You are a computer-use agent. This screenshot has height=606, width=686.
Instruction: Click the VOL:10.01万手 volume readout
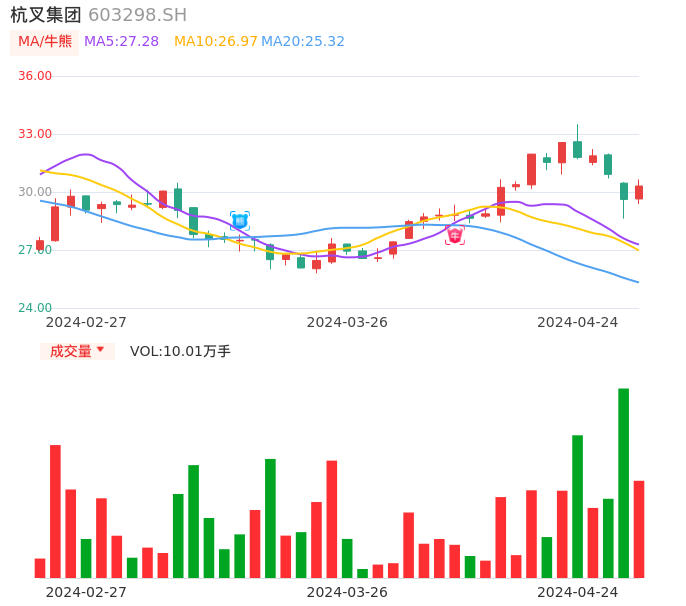coord(180,351)
